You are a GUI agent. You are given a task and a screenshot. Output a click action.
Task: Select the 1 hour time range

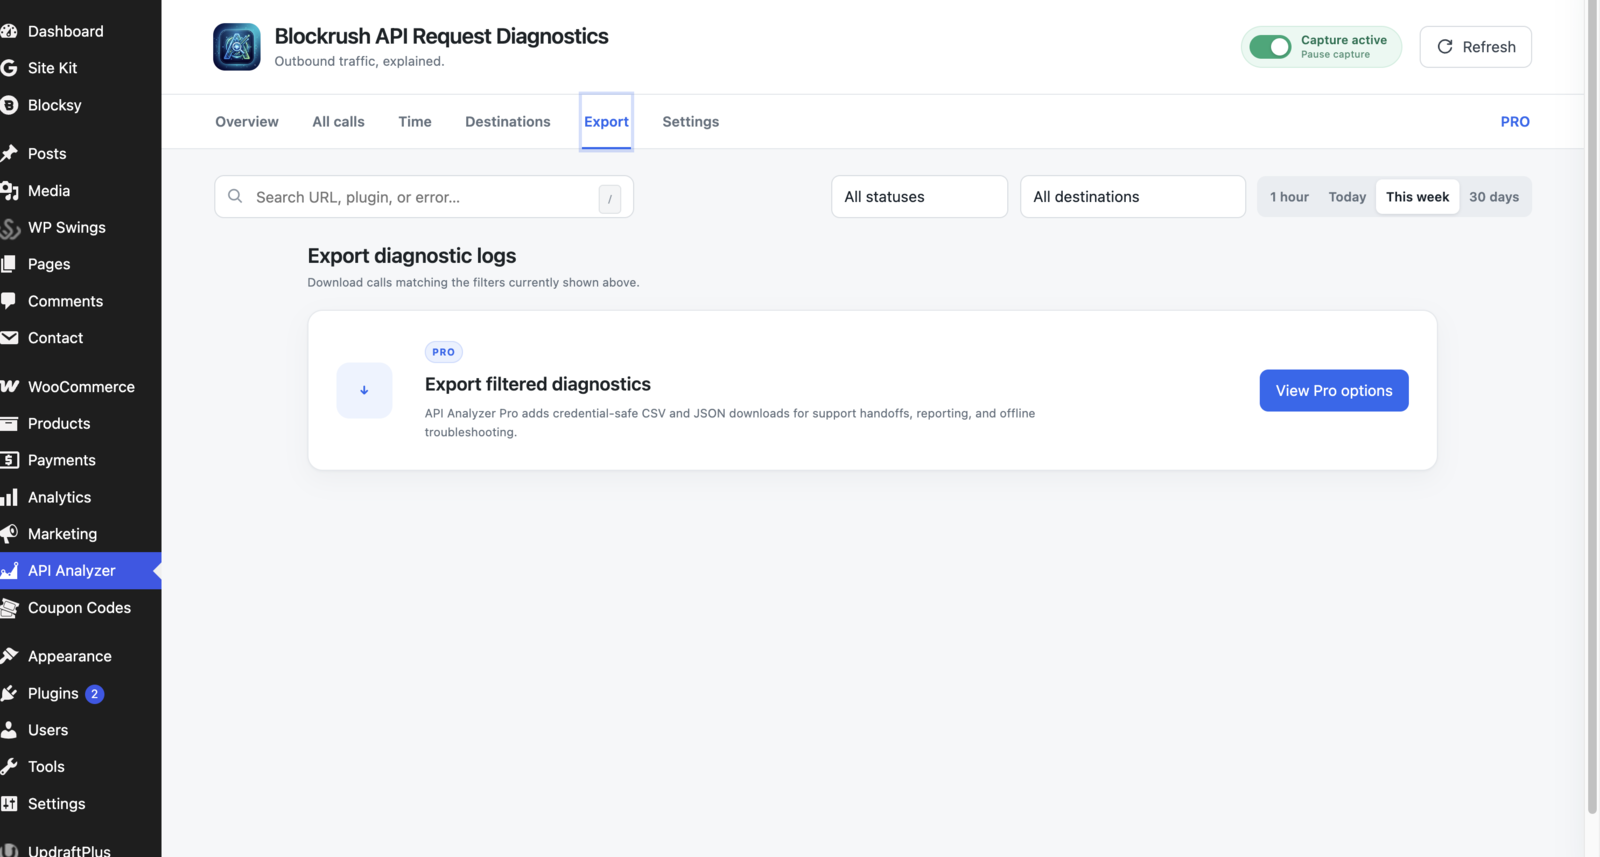[1289, 197]
